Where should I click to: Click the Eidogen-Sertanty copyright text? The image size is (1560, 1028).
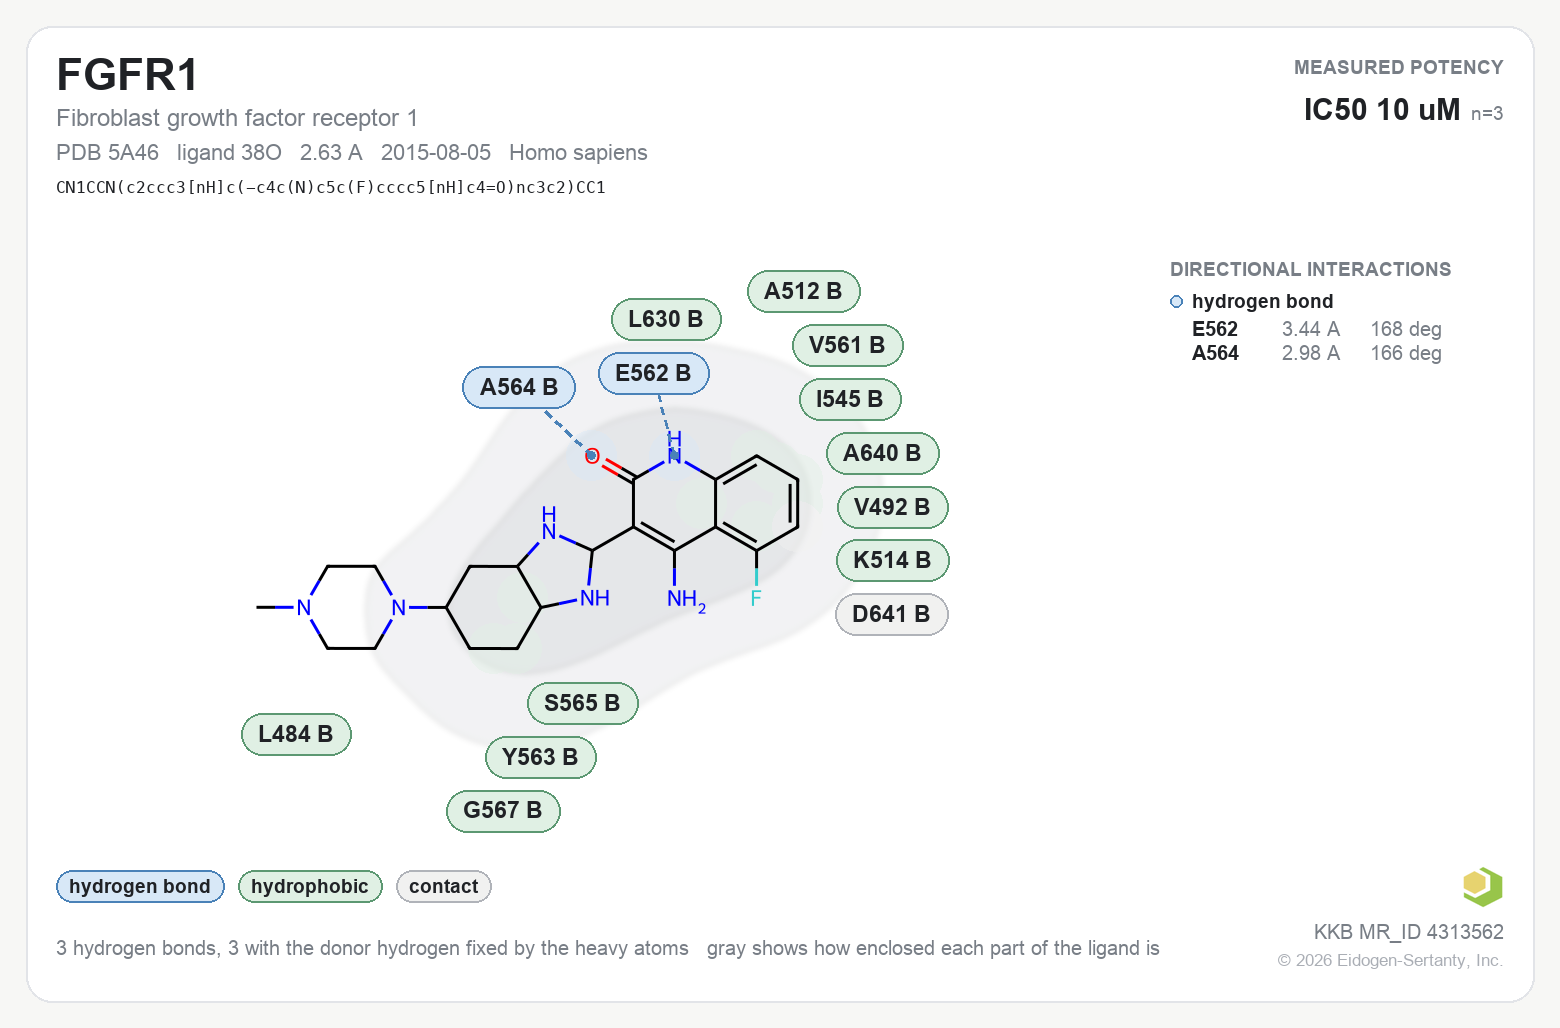tap(1390, 960)
